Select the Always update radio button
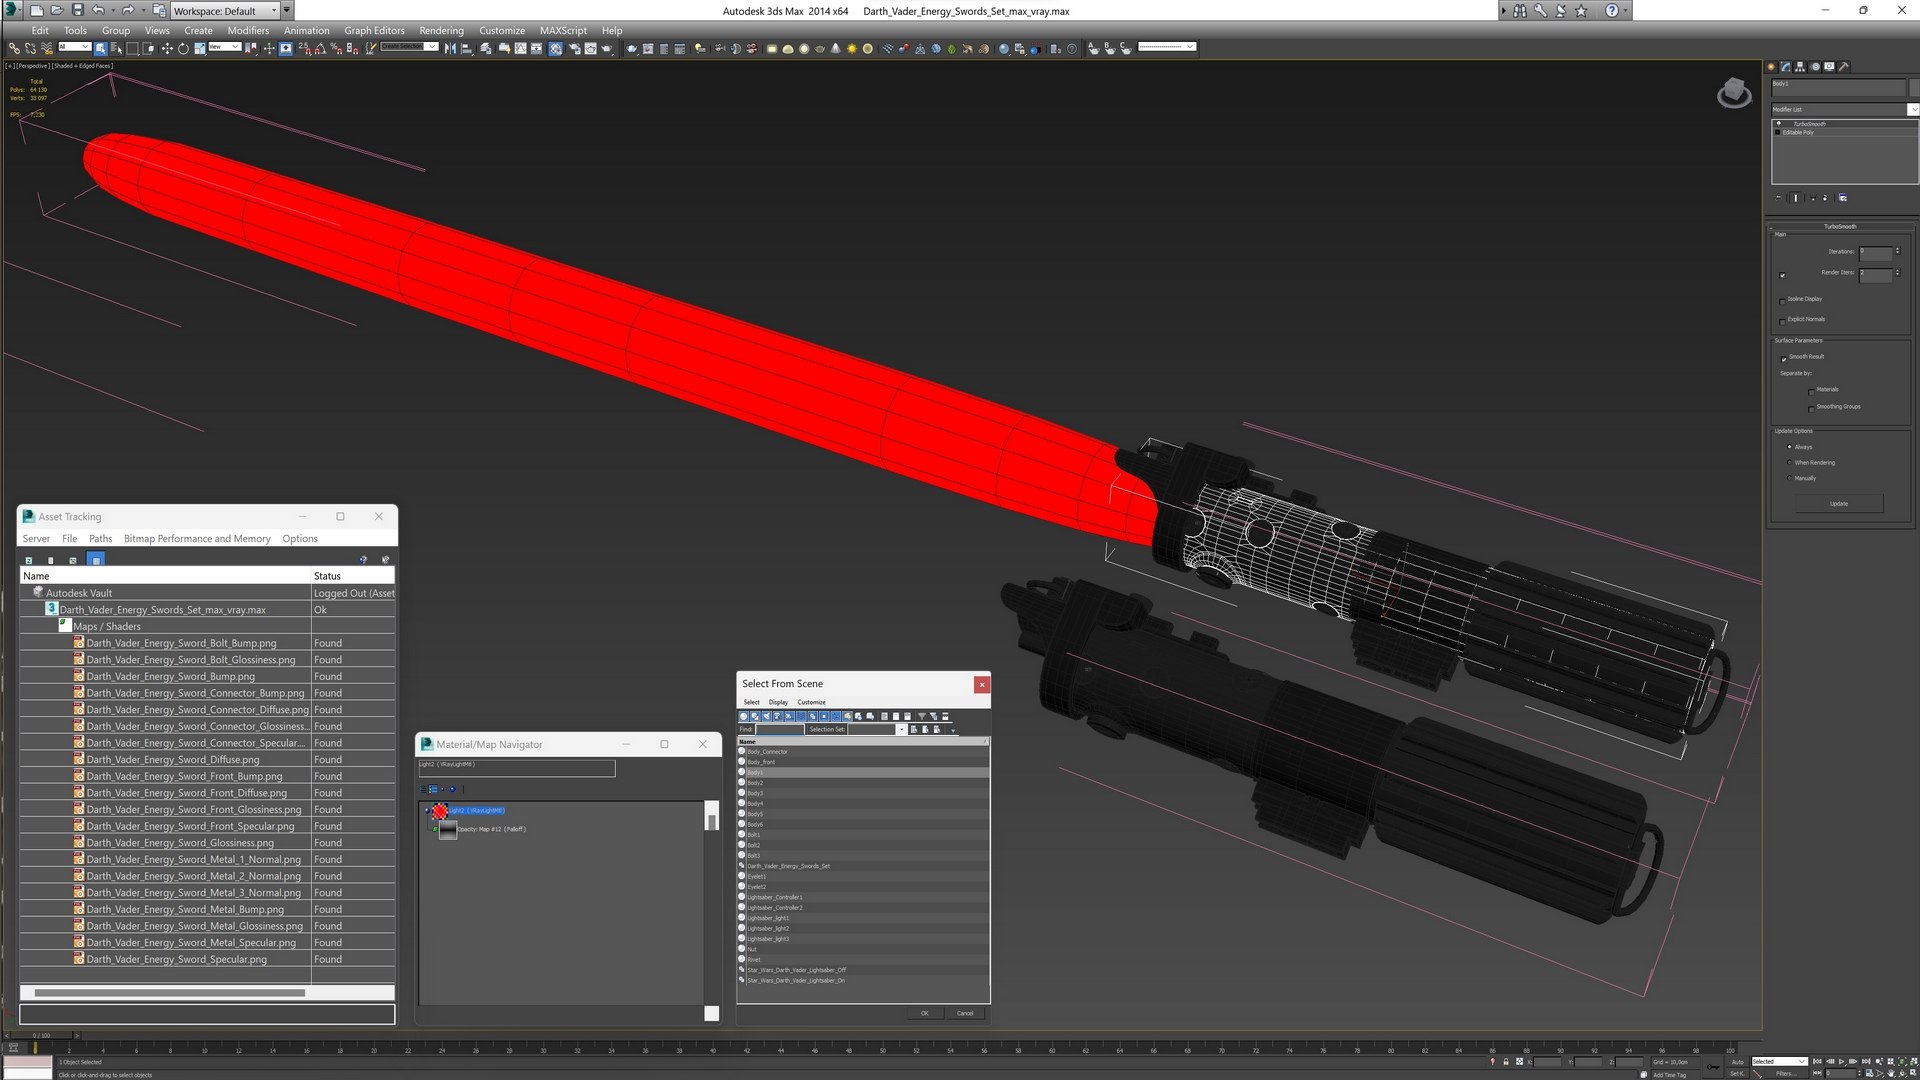Image resolution: width=1920 pixels, height=1080 pixels. pos(1789,447)
